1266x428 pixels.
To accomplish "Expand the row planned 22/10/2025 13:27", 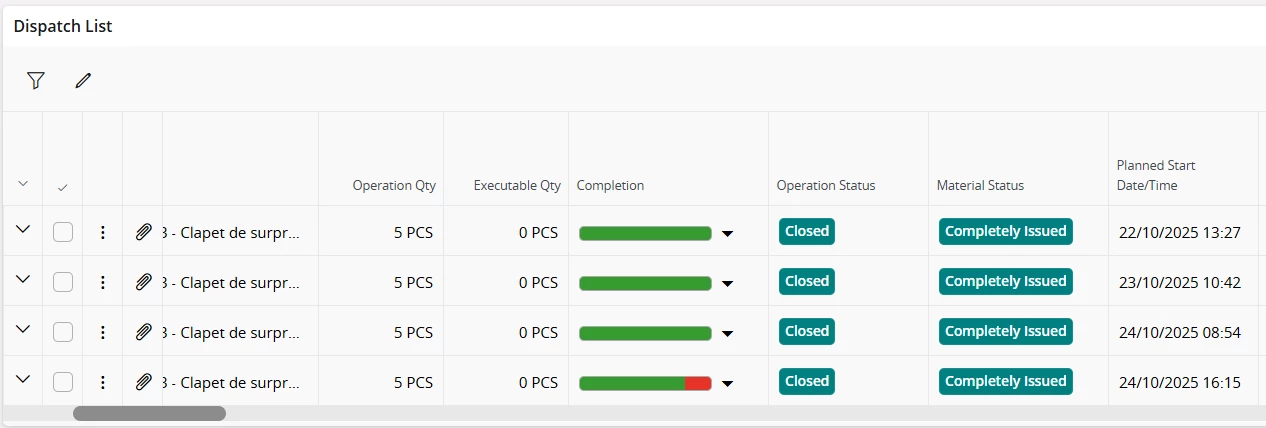I will pos(23,229).
